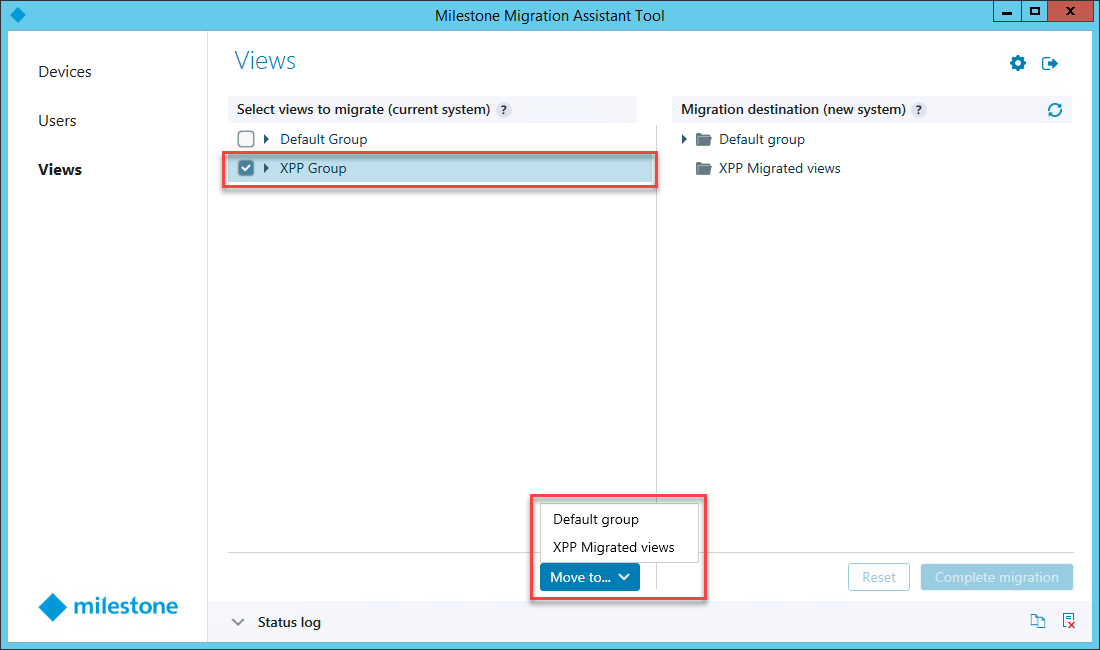Click help icon beside Migration destination

click(919, 110)
